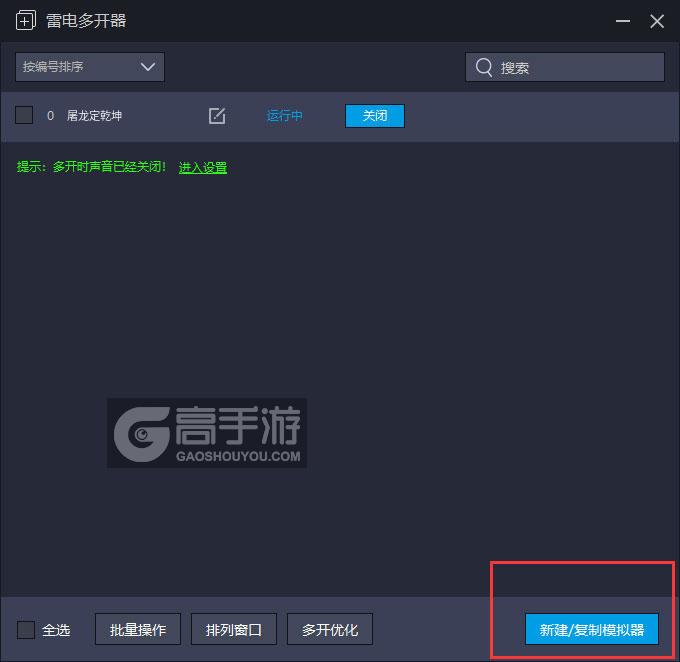680x662 pixels.
Task: Close the running emulator with 关闭
Action: click(375, 116)
